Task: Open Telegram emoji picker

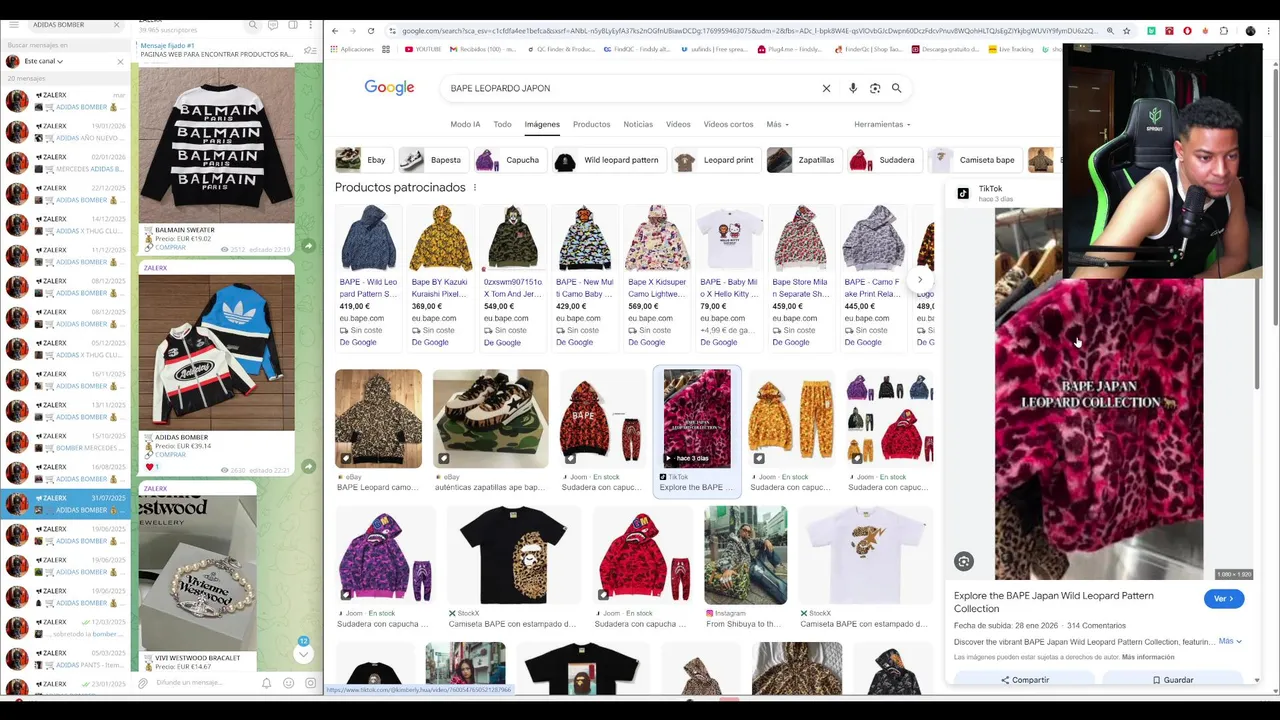Action: tap(288, 683)
